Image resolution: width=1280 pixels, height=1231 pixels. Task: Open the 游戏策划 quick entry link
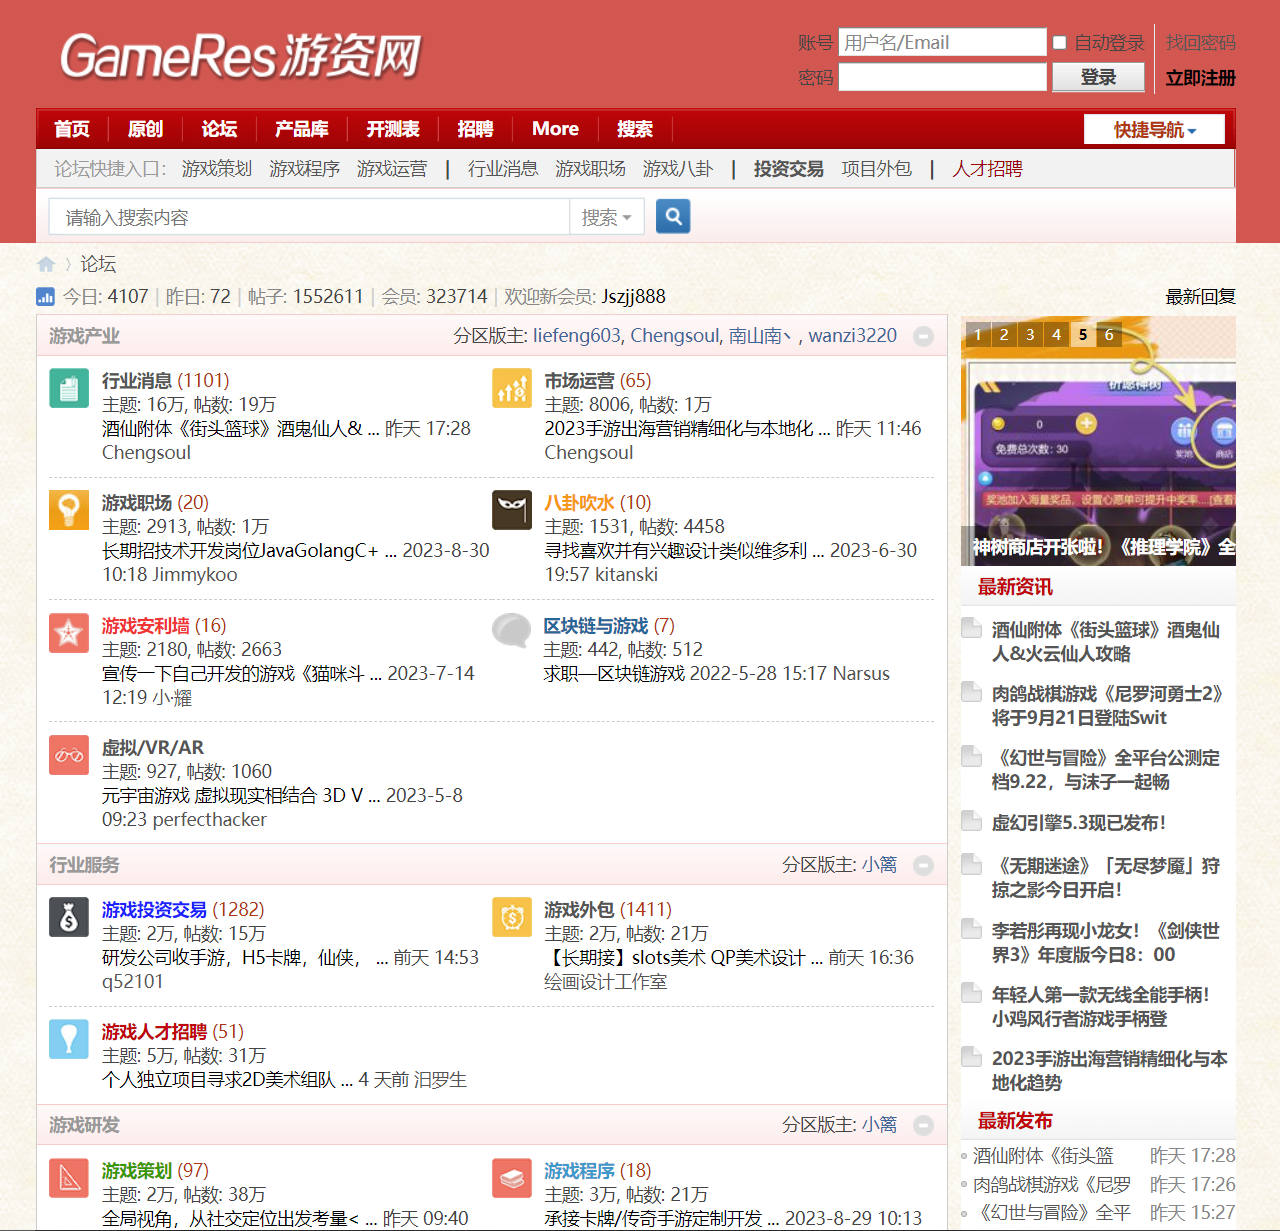217,169
